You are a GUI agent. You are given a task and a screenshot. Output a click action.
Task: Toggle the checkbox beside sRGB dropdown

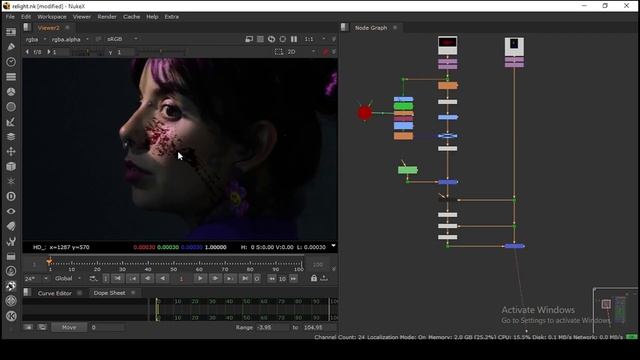[x=98, y=39]
